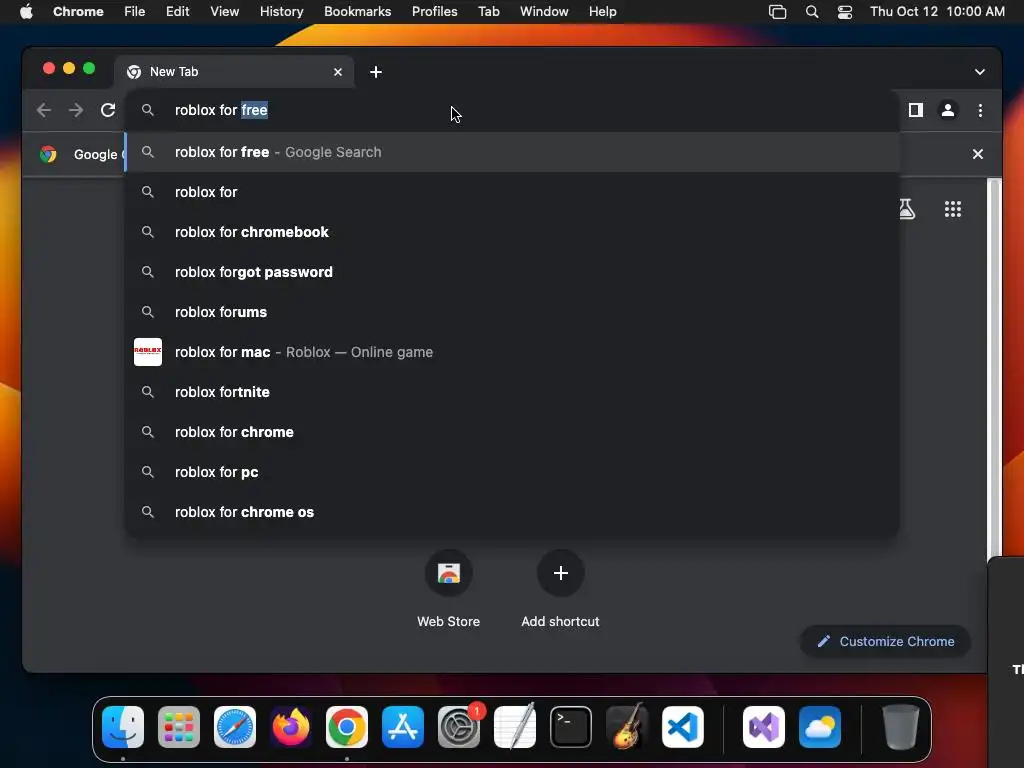Viewport: 1024px width, 768px height.
Task: Open System Settings from the Dock
Action: pyautogui.click(x=459, y=727)
